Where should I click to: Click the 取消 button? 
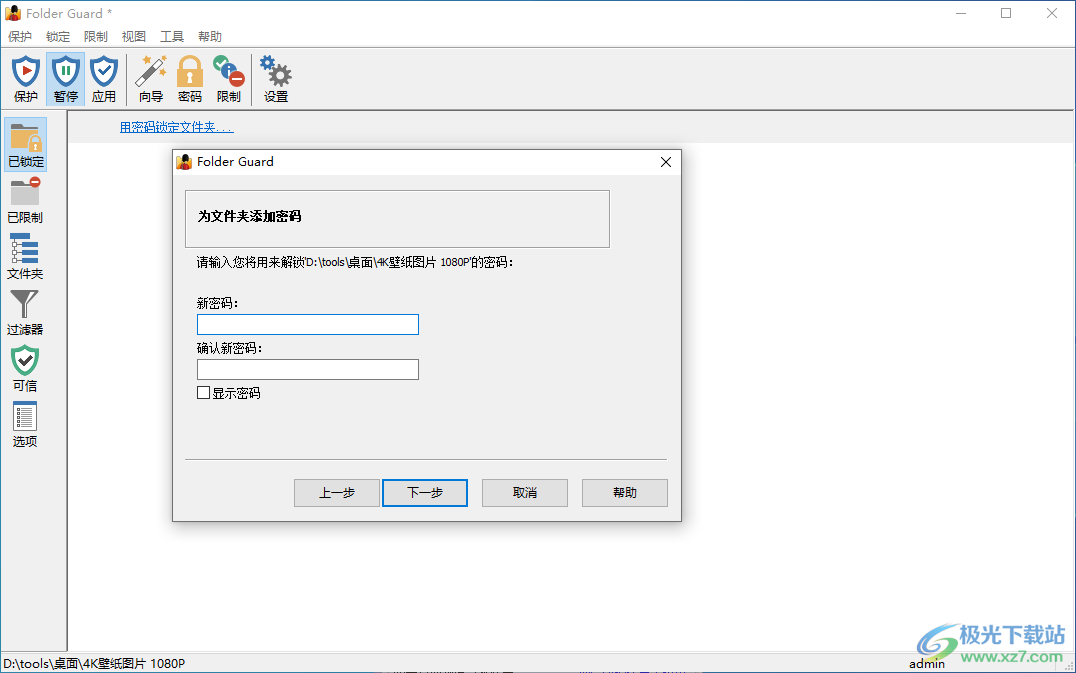click(x=525, y=493)
